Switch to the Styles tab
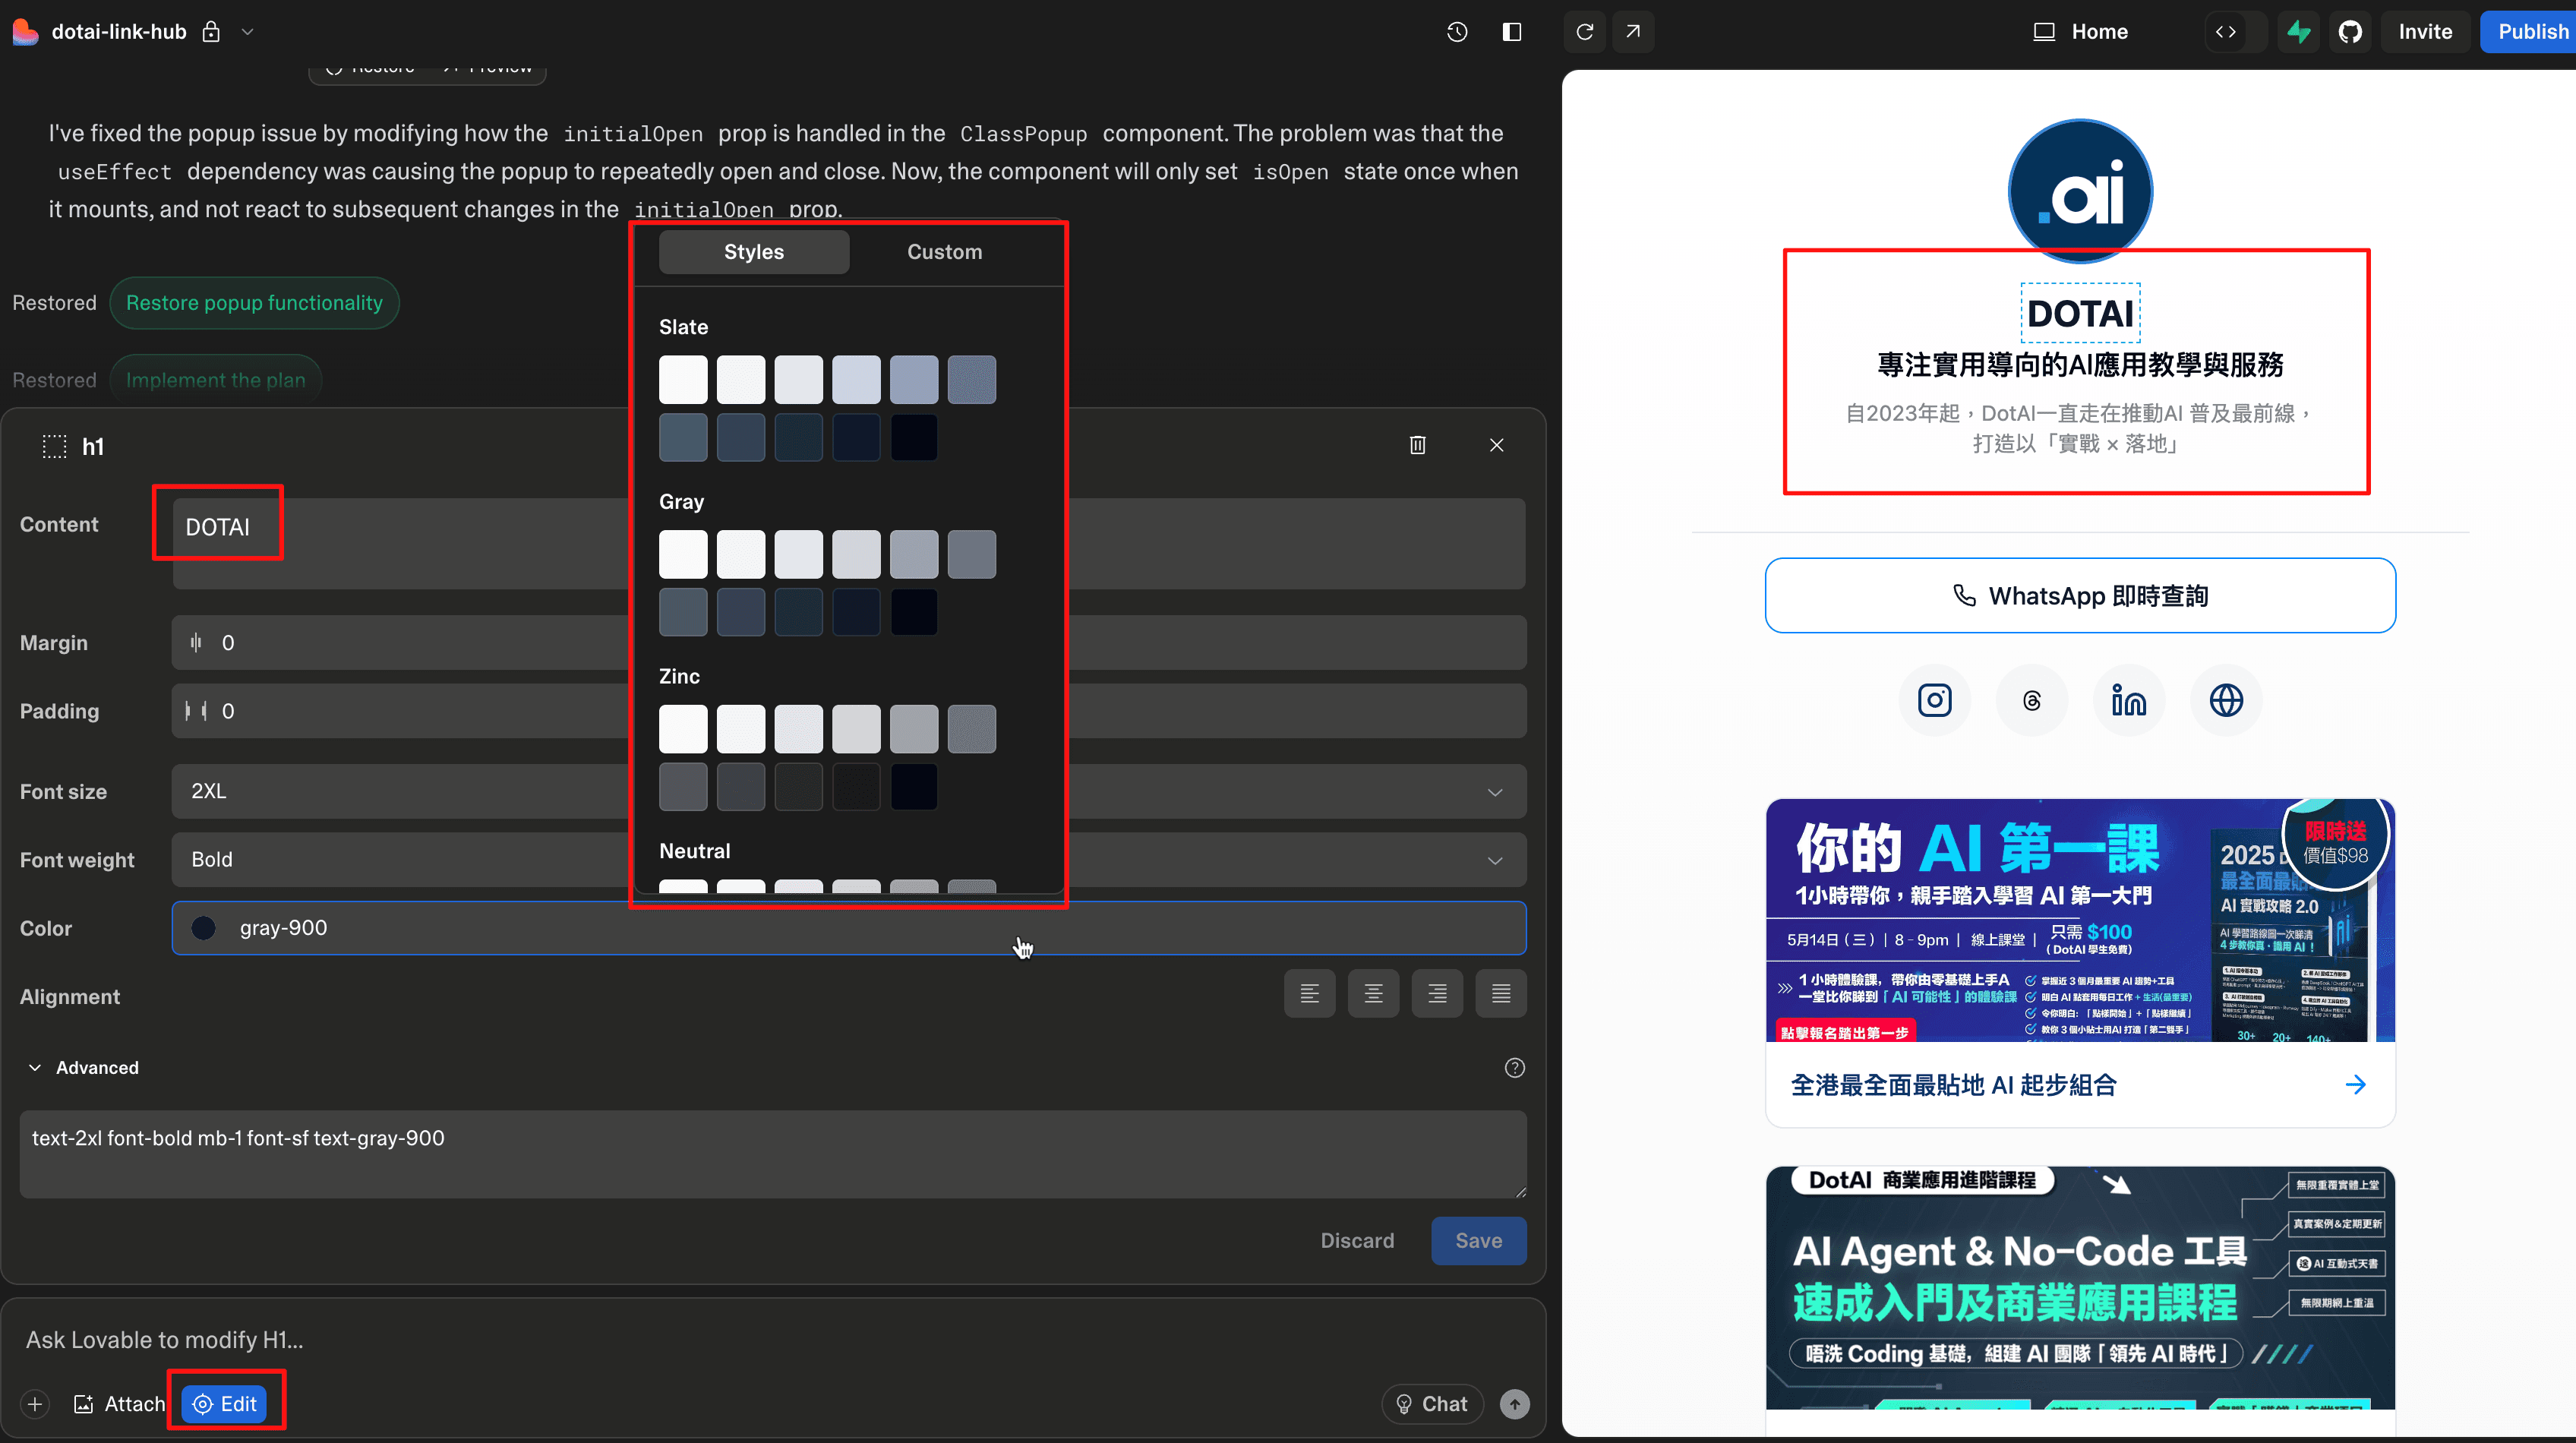Viewport: 2576px width, 1443px height. click(x=754, y=252)
